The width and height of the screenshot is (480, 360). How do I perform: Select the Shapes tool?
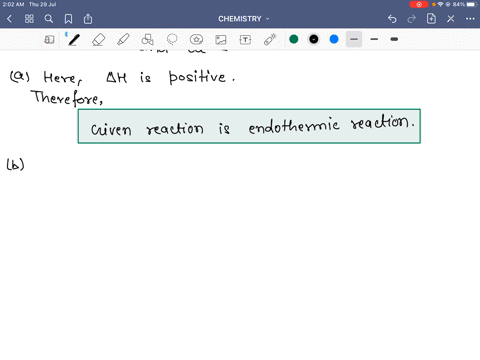tap(147, 40)
